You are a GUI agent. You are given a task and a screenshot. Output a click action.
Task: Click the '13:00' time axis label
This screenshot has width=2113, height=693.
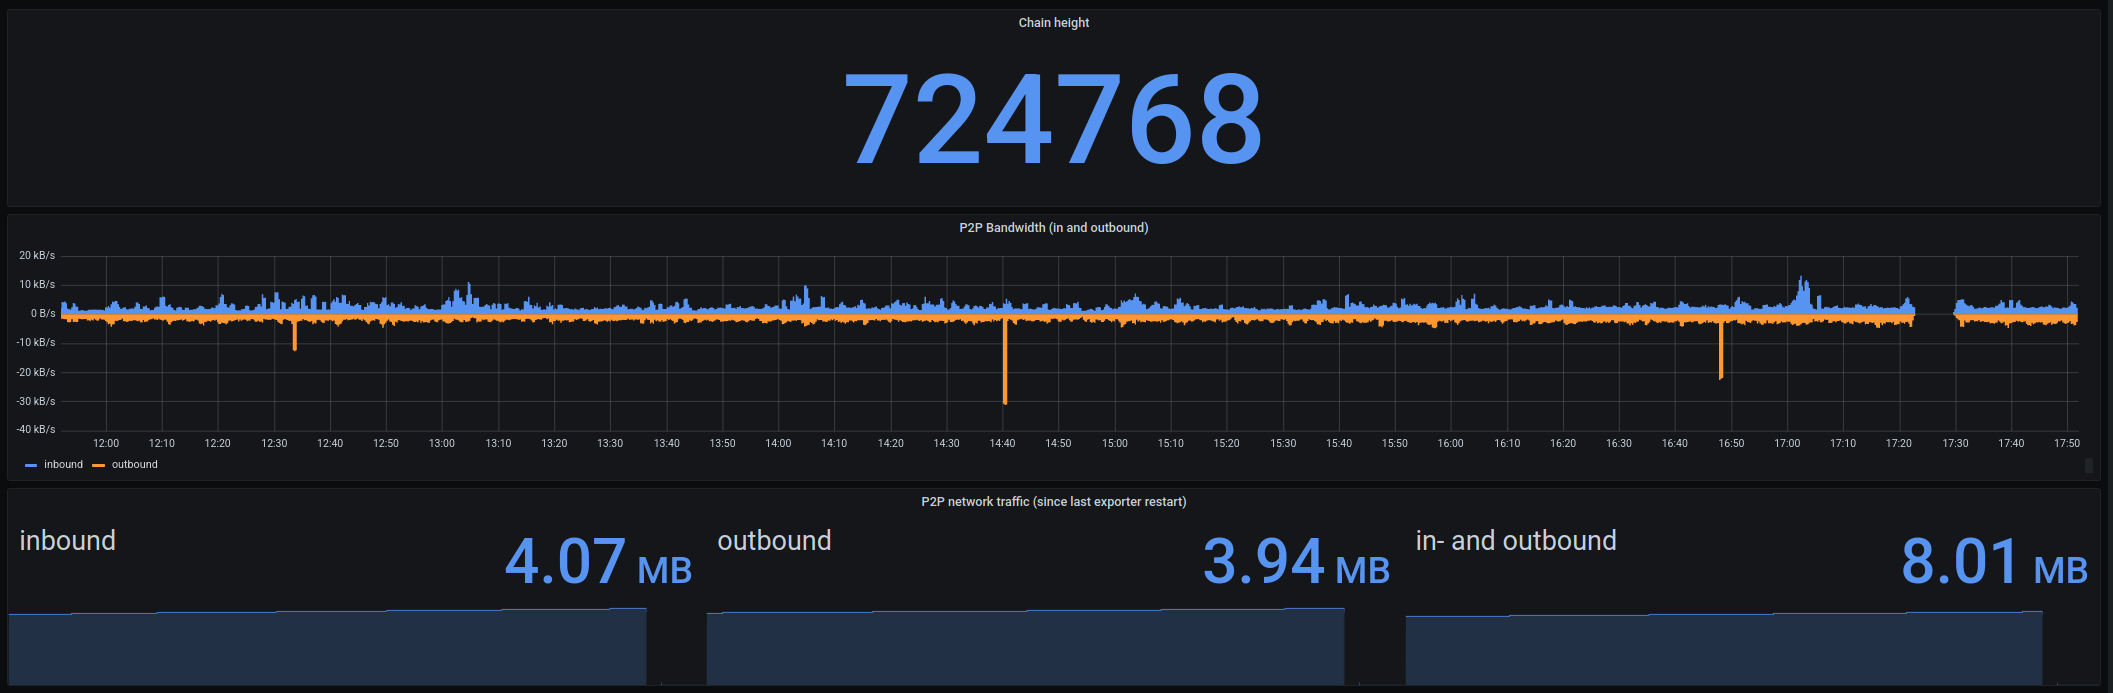tap(442, 444)
